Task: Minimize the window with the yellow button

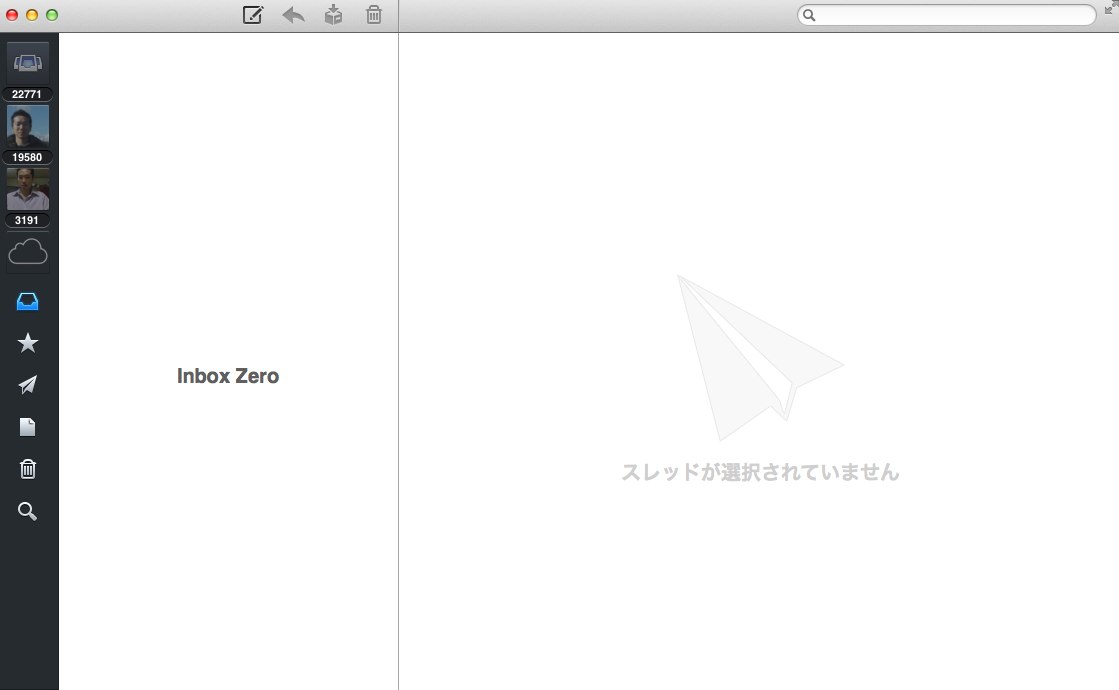Action: (x=32, y=15)
